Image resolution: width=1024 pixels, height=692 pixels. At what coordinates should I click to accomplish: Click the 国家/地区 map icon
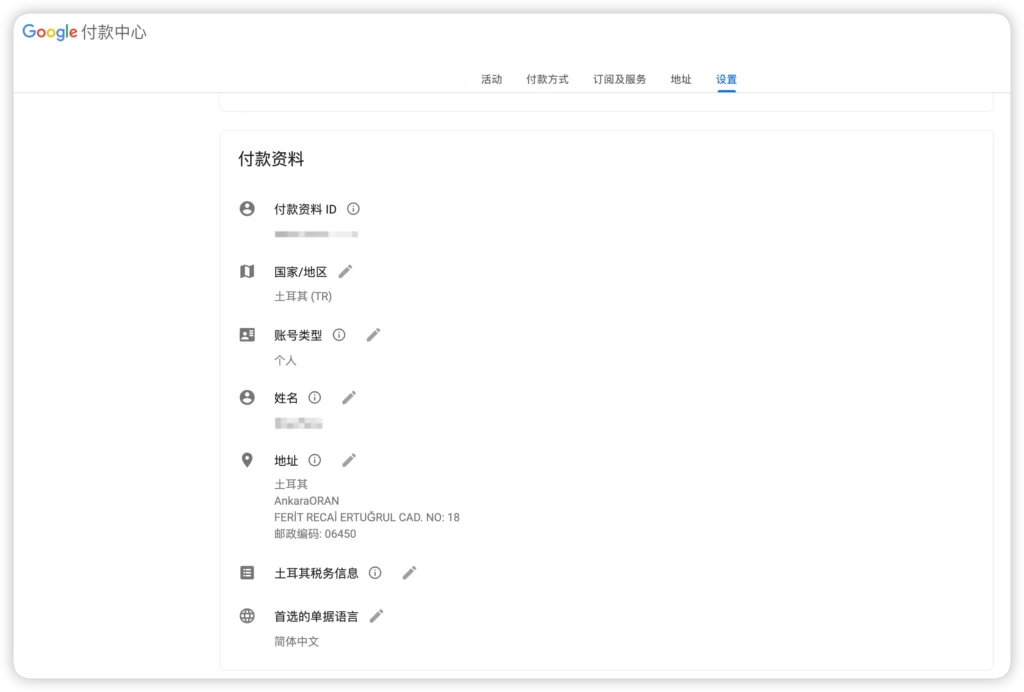point(247,271)
